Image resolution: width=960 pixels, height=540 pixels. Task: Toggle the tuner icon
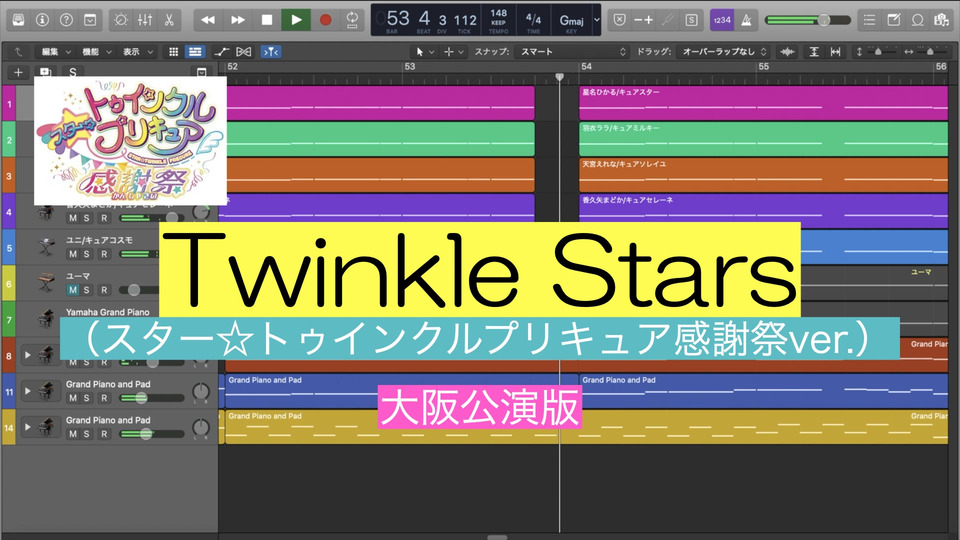tap(668, 20)
